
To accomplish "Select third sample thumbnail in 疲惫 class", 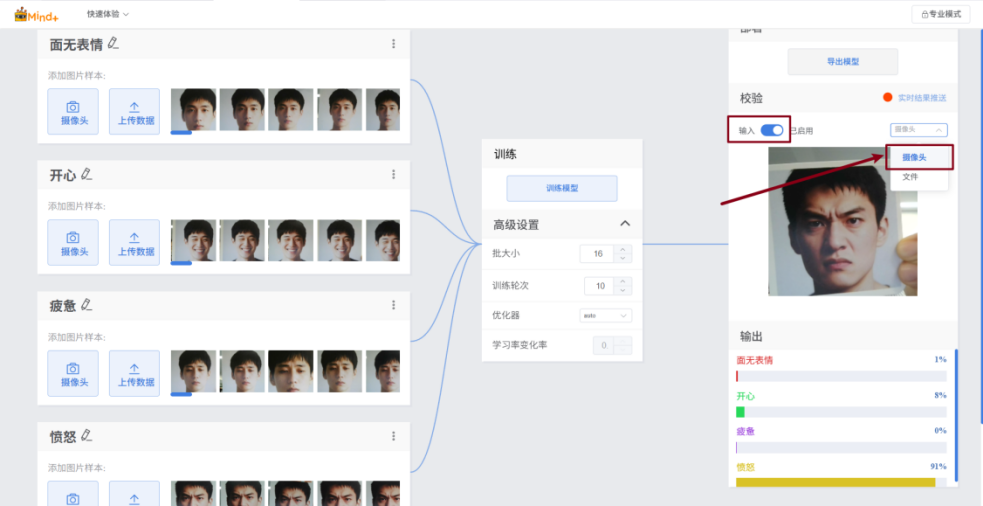I will (x=291, y=371).
